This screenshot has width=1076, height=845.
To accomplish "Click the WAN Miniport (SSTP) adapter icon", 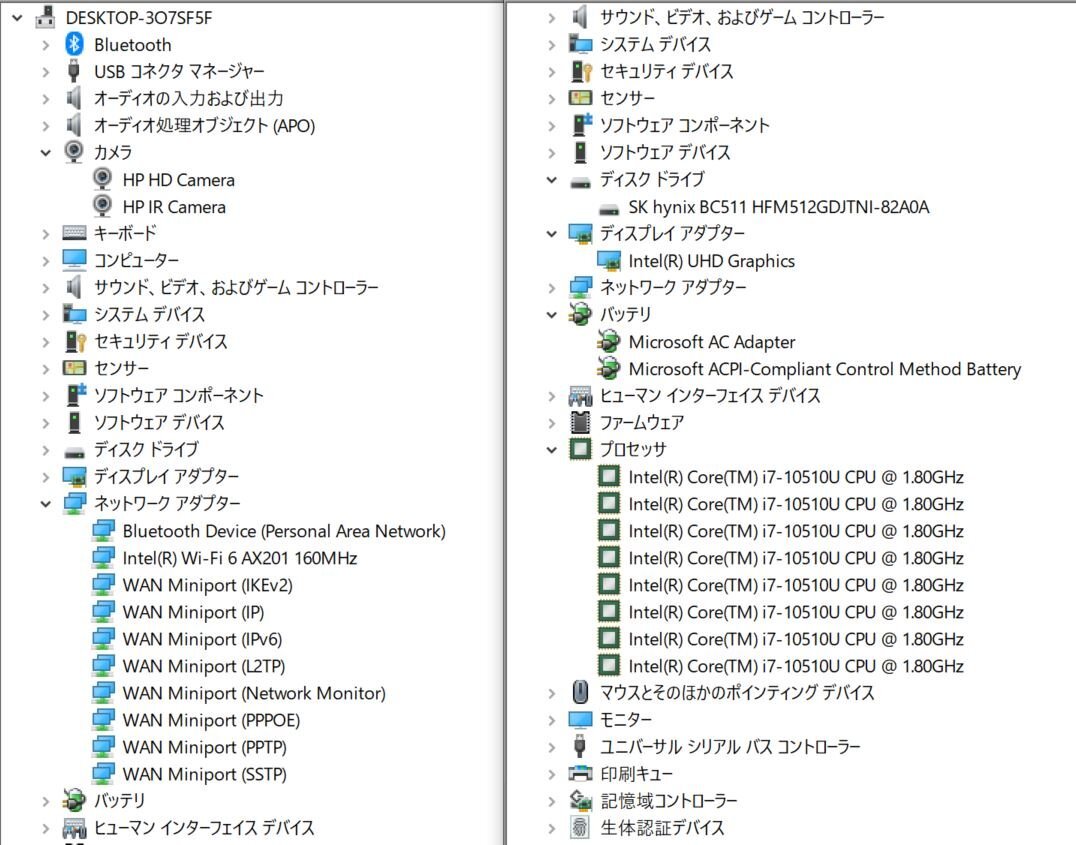I will click(103, 774).
